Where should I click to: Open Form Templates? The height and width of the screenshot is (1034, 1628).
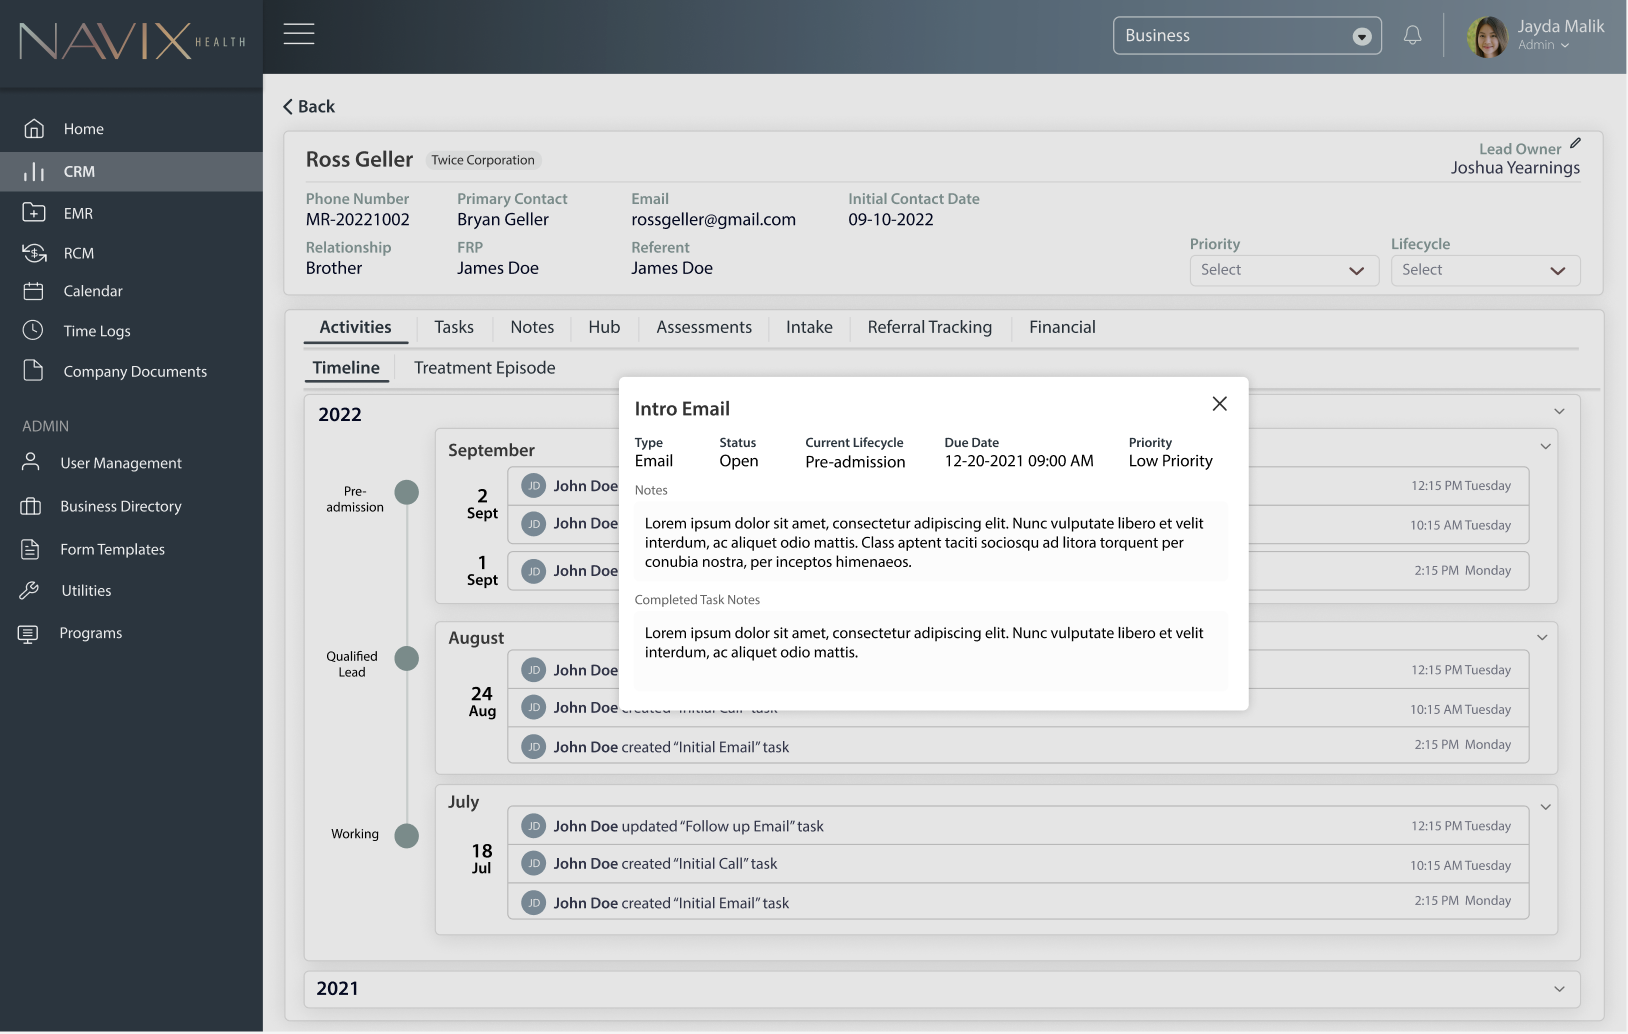tap(113, 549)
